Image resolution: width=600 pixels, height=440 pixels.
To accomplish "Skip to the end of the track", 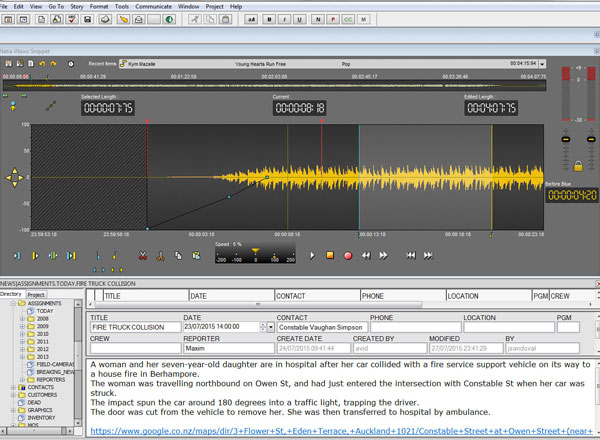I will tap(428, 255).
